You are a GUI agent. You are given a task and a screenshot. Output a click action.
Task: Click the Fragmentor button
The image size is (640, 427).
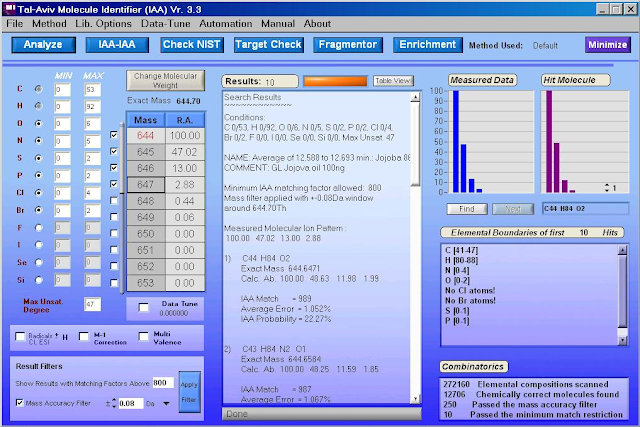pyautogui.click(x=348, y=44)
